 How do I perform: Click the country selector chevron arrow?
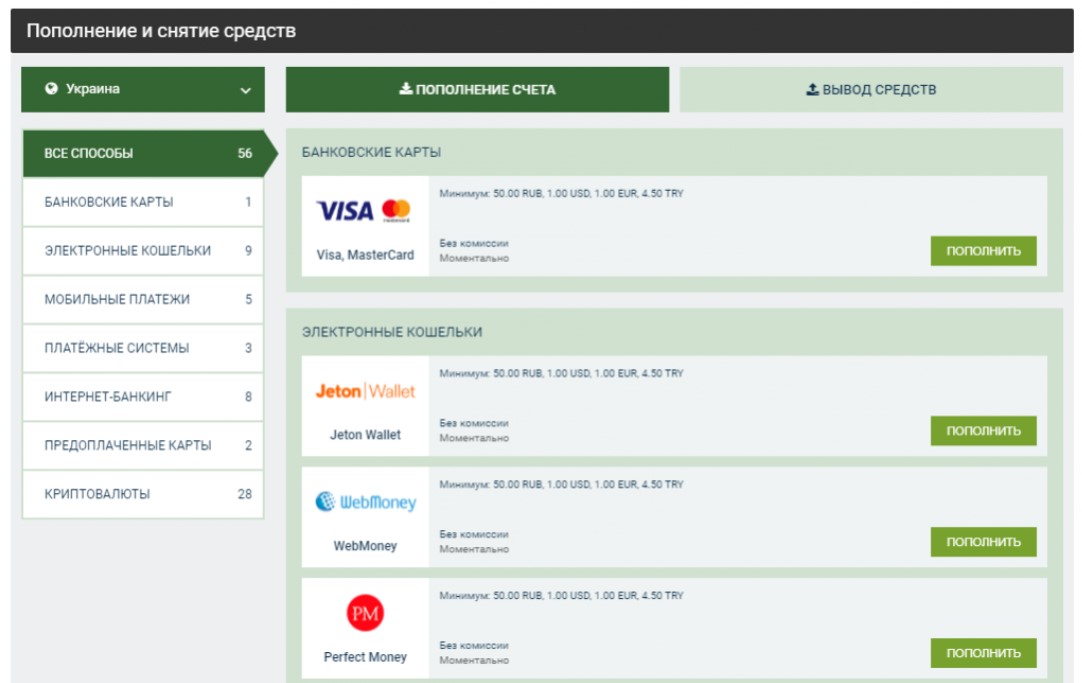tap(245, 91)
